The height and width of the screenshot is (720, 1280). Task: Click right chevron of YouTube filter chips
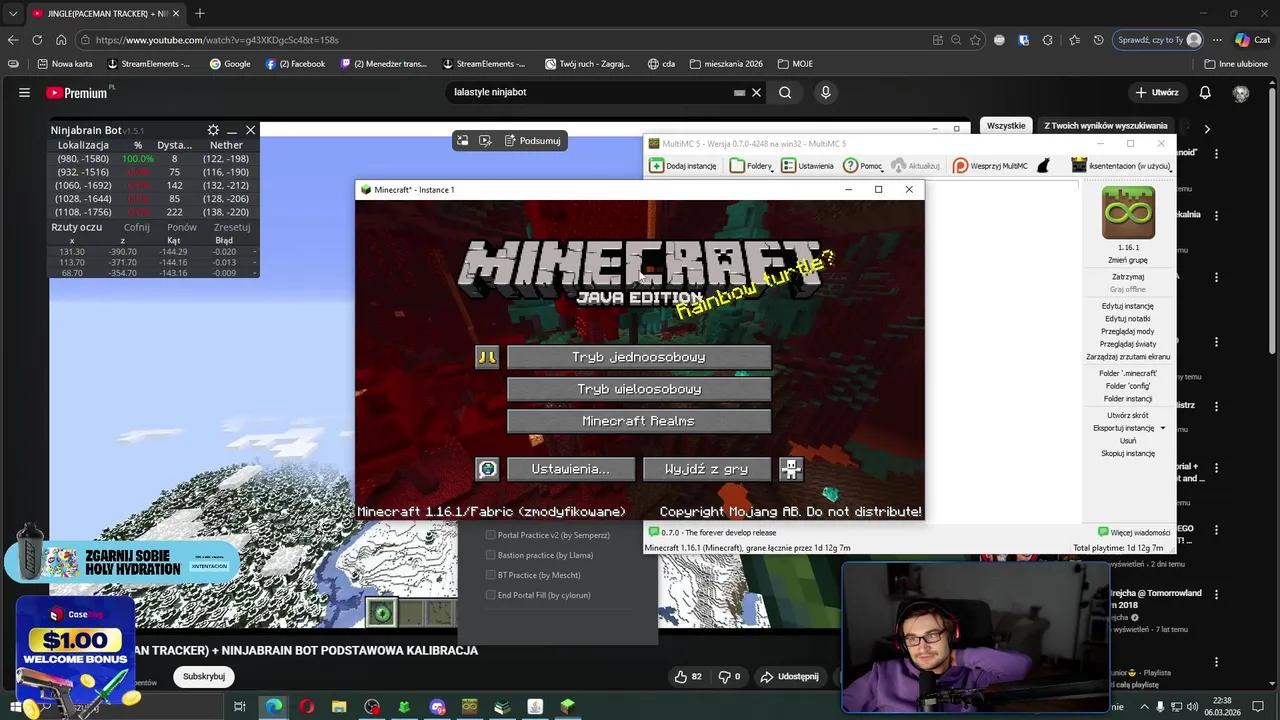(x=1207, y=129)
